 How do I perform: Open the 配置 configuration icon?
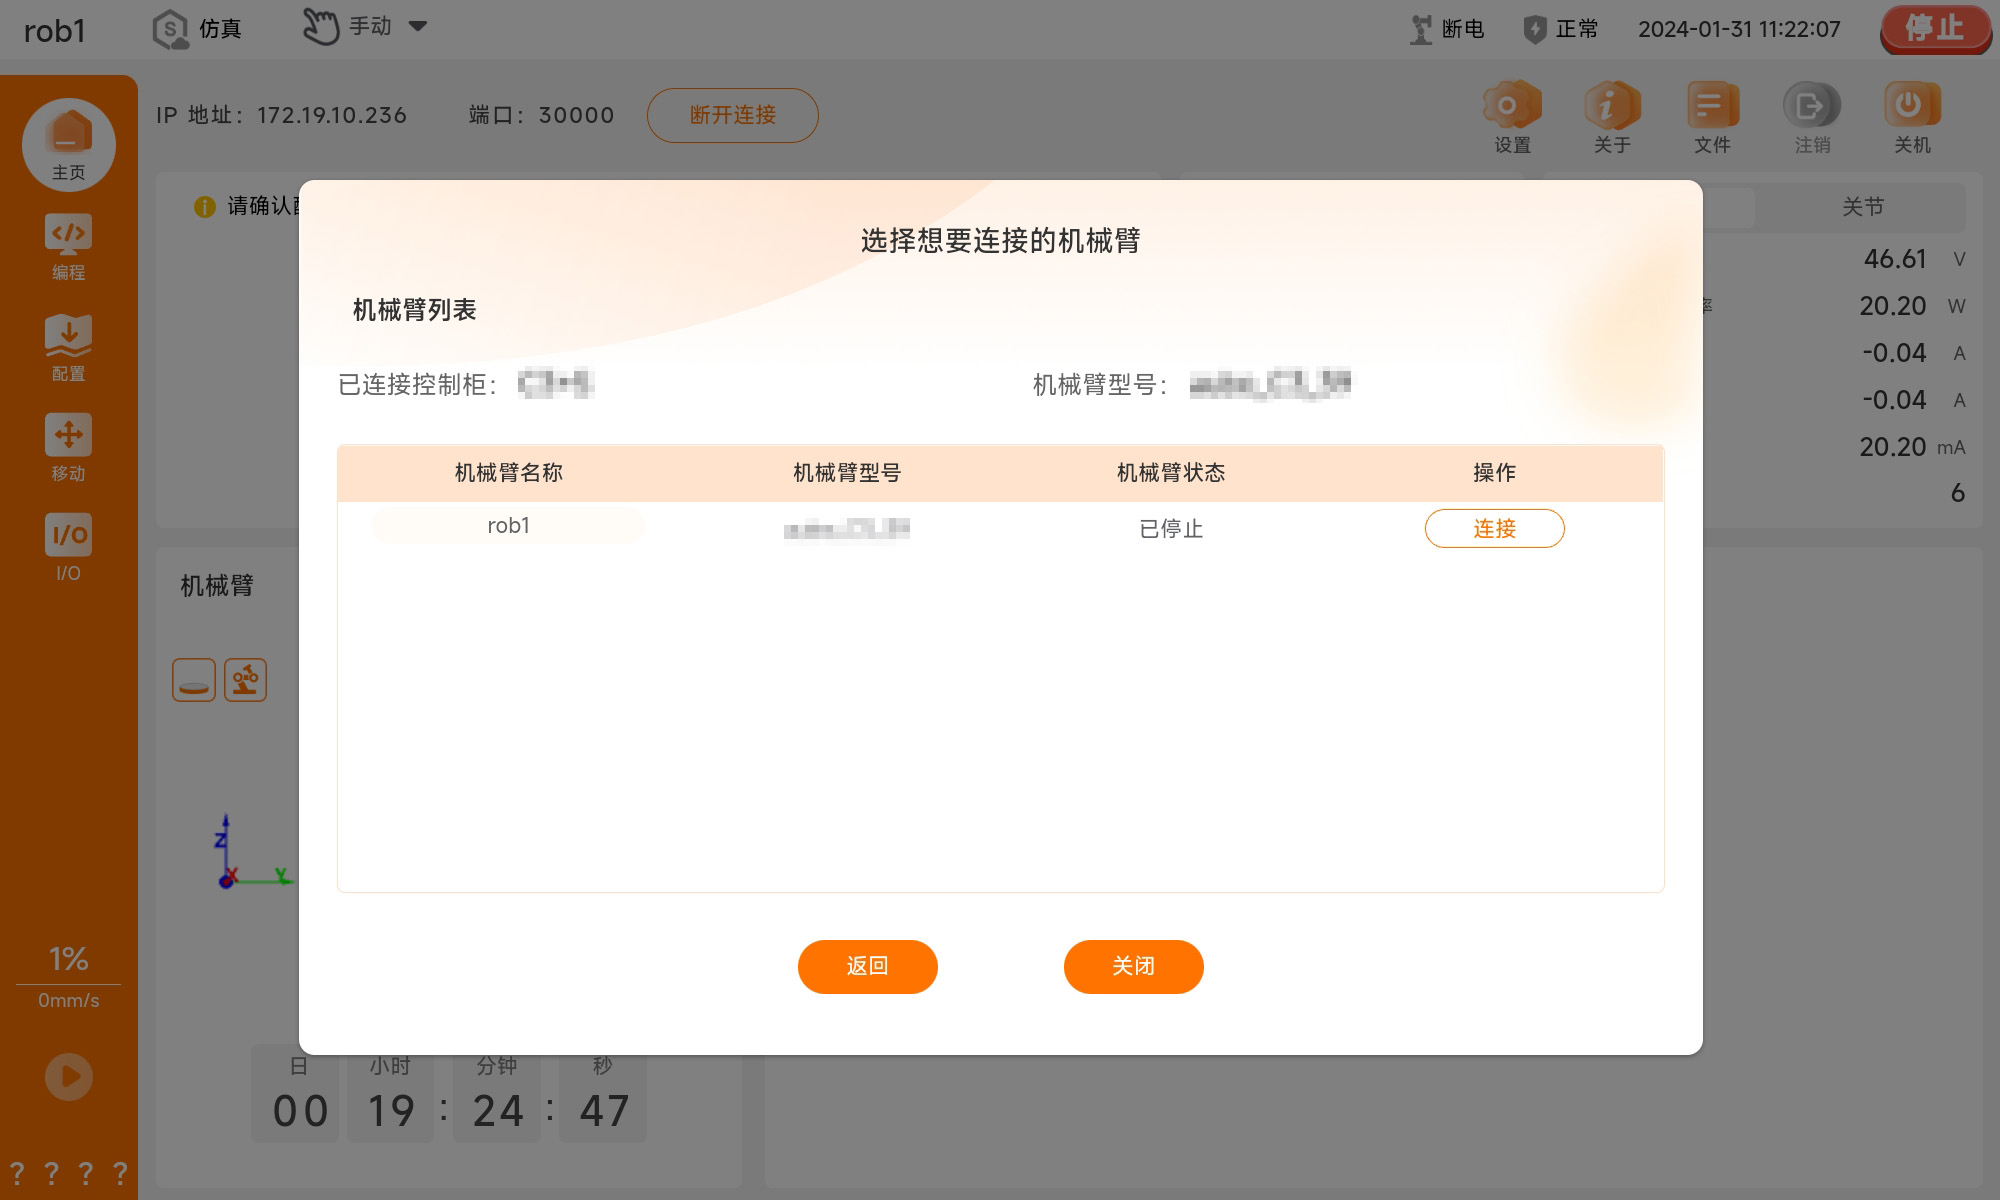click(x=68, y=347)
